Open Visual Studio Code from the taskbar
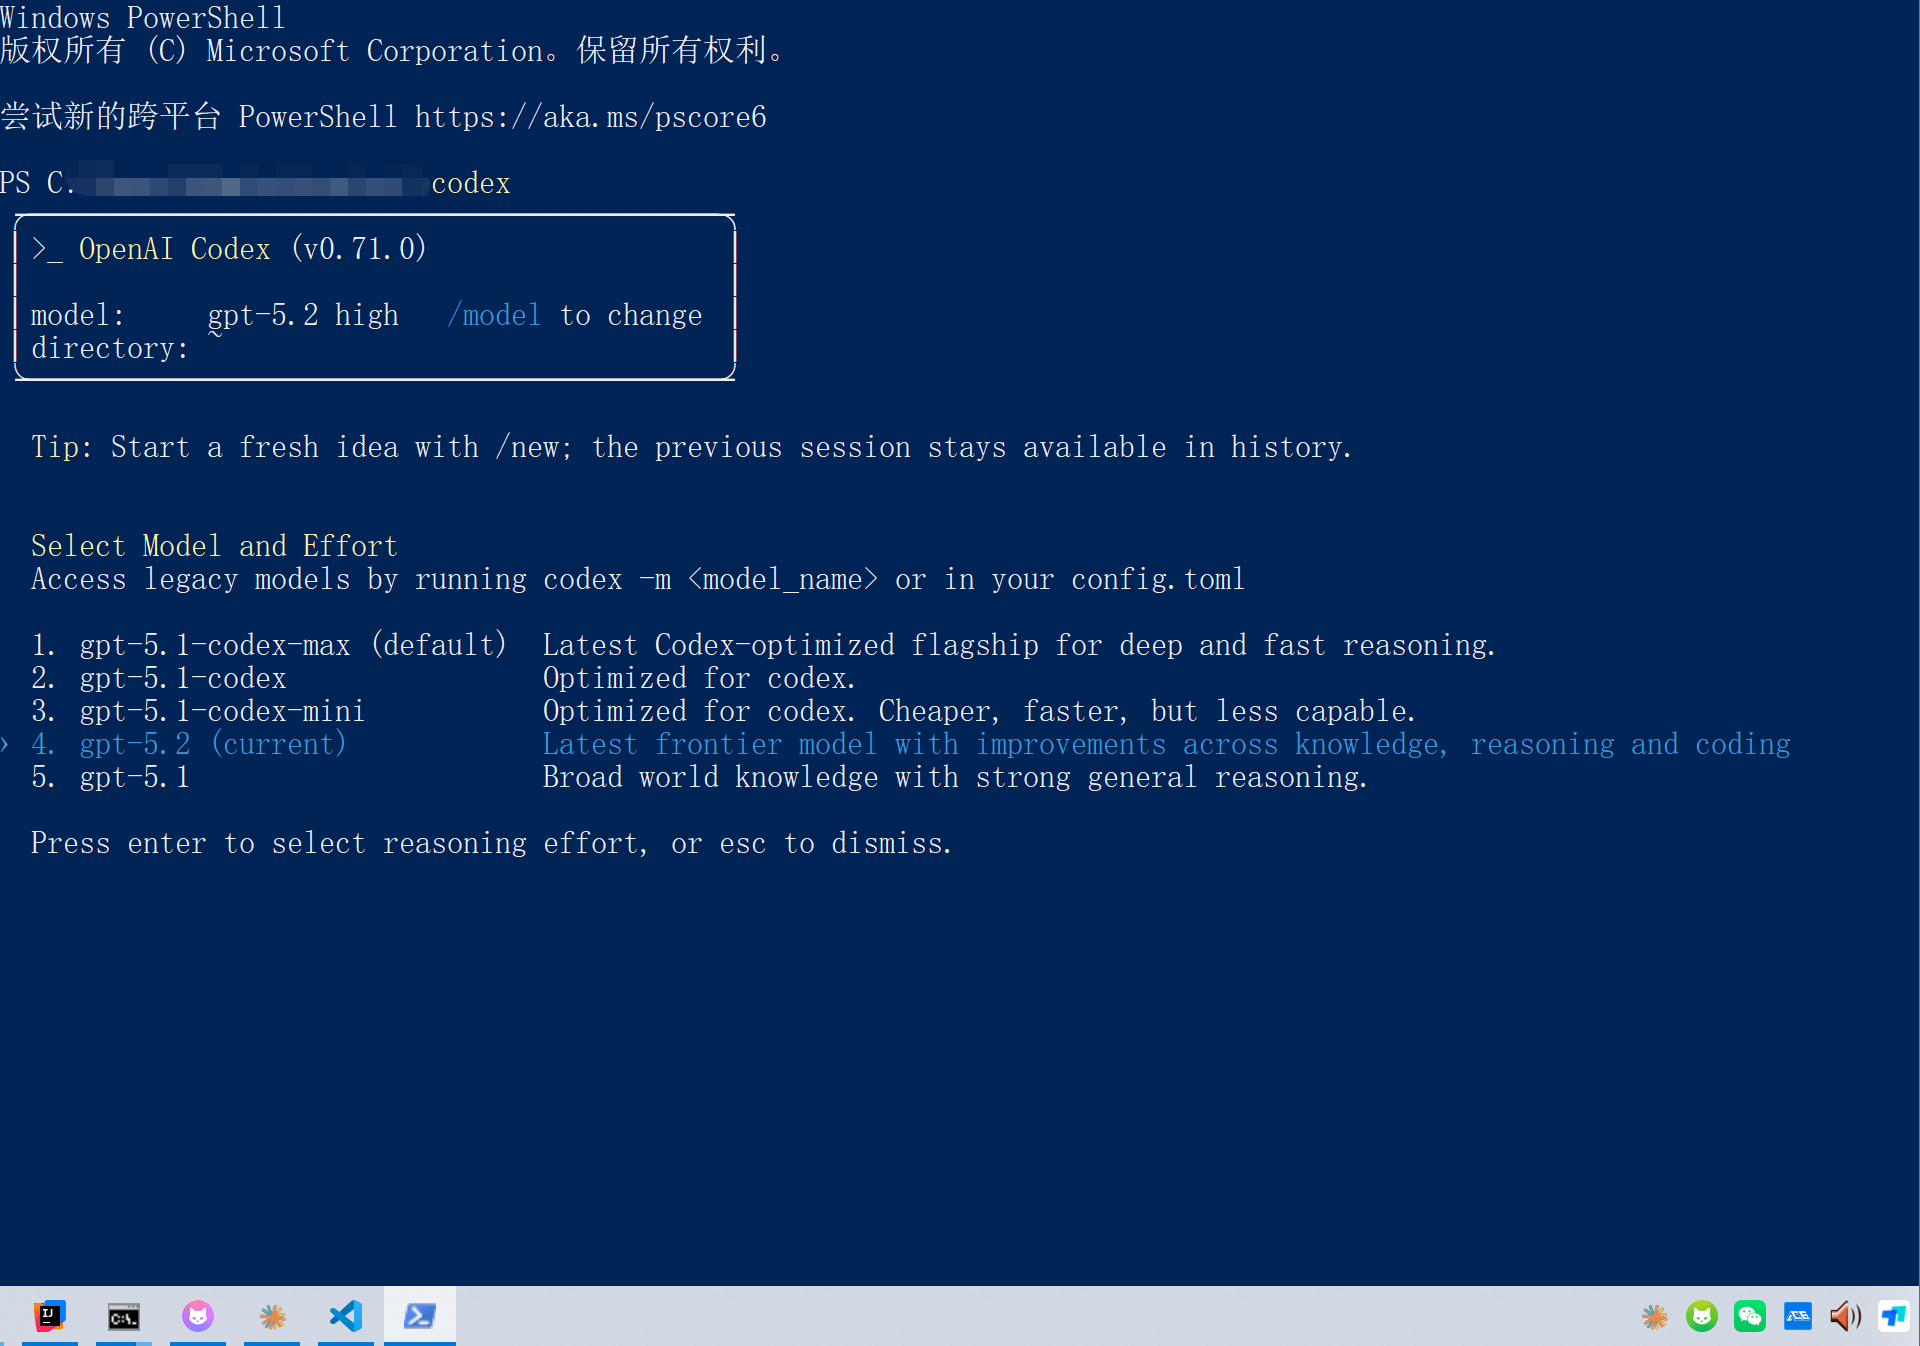The height and width of the screenshot is (1346, 1920). (345, 1316)
